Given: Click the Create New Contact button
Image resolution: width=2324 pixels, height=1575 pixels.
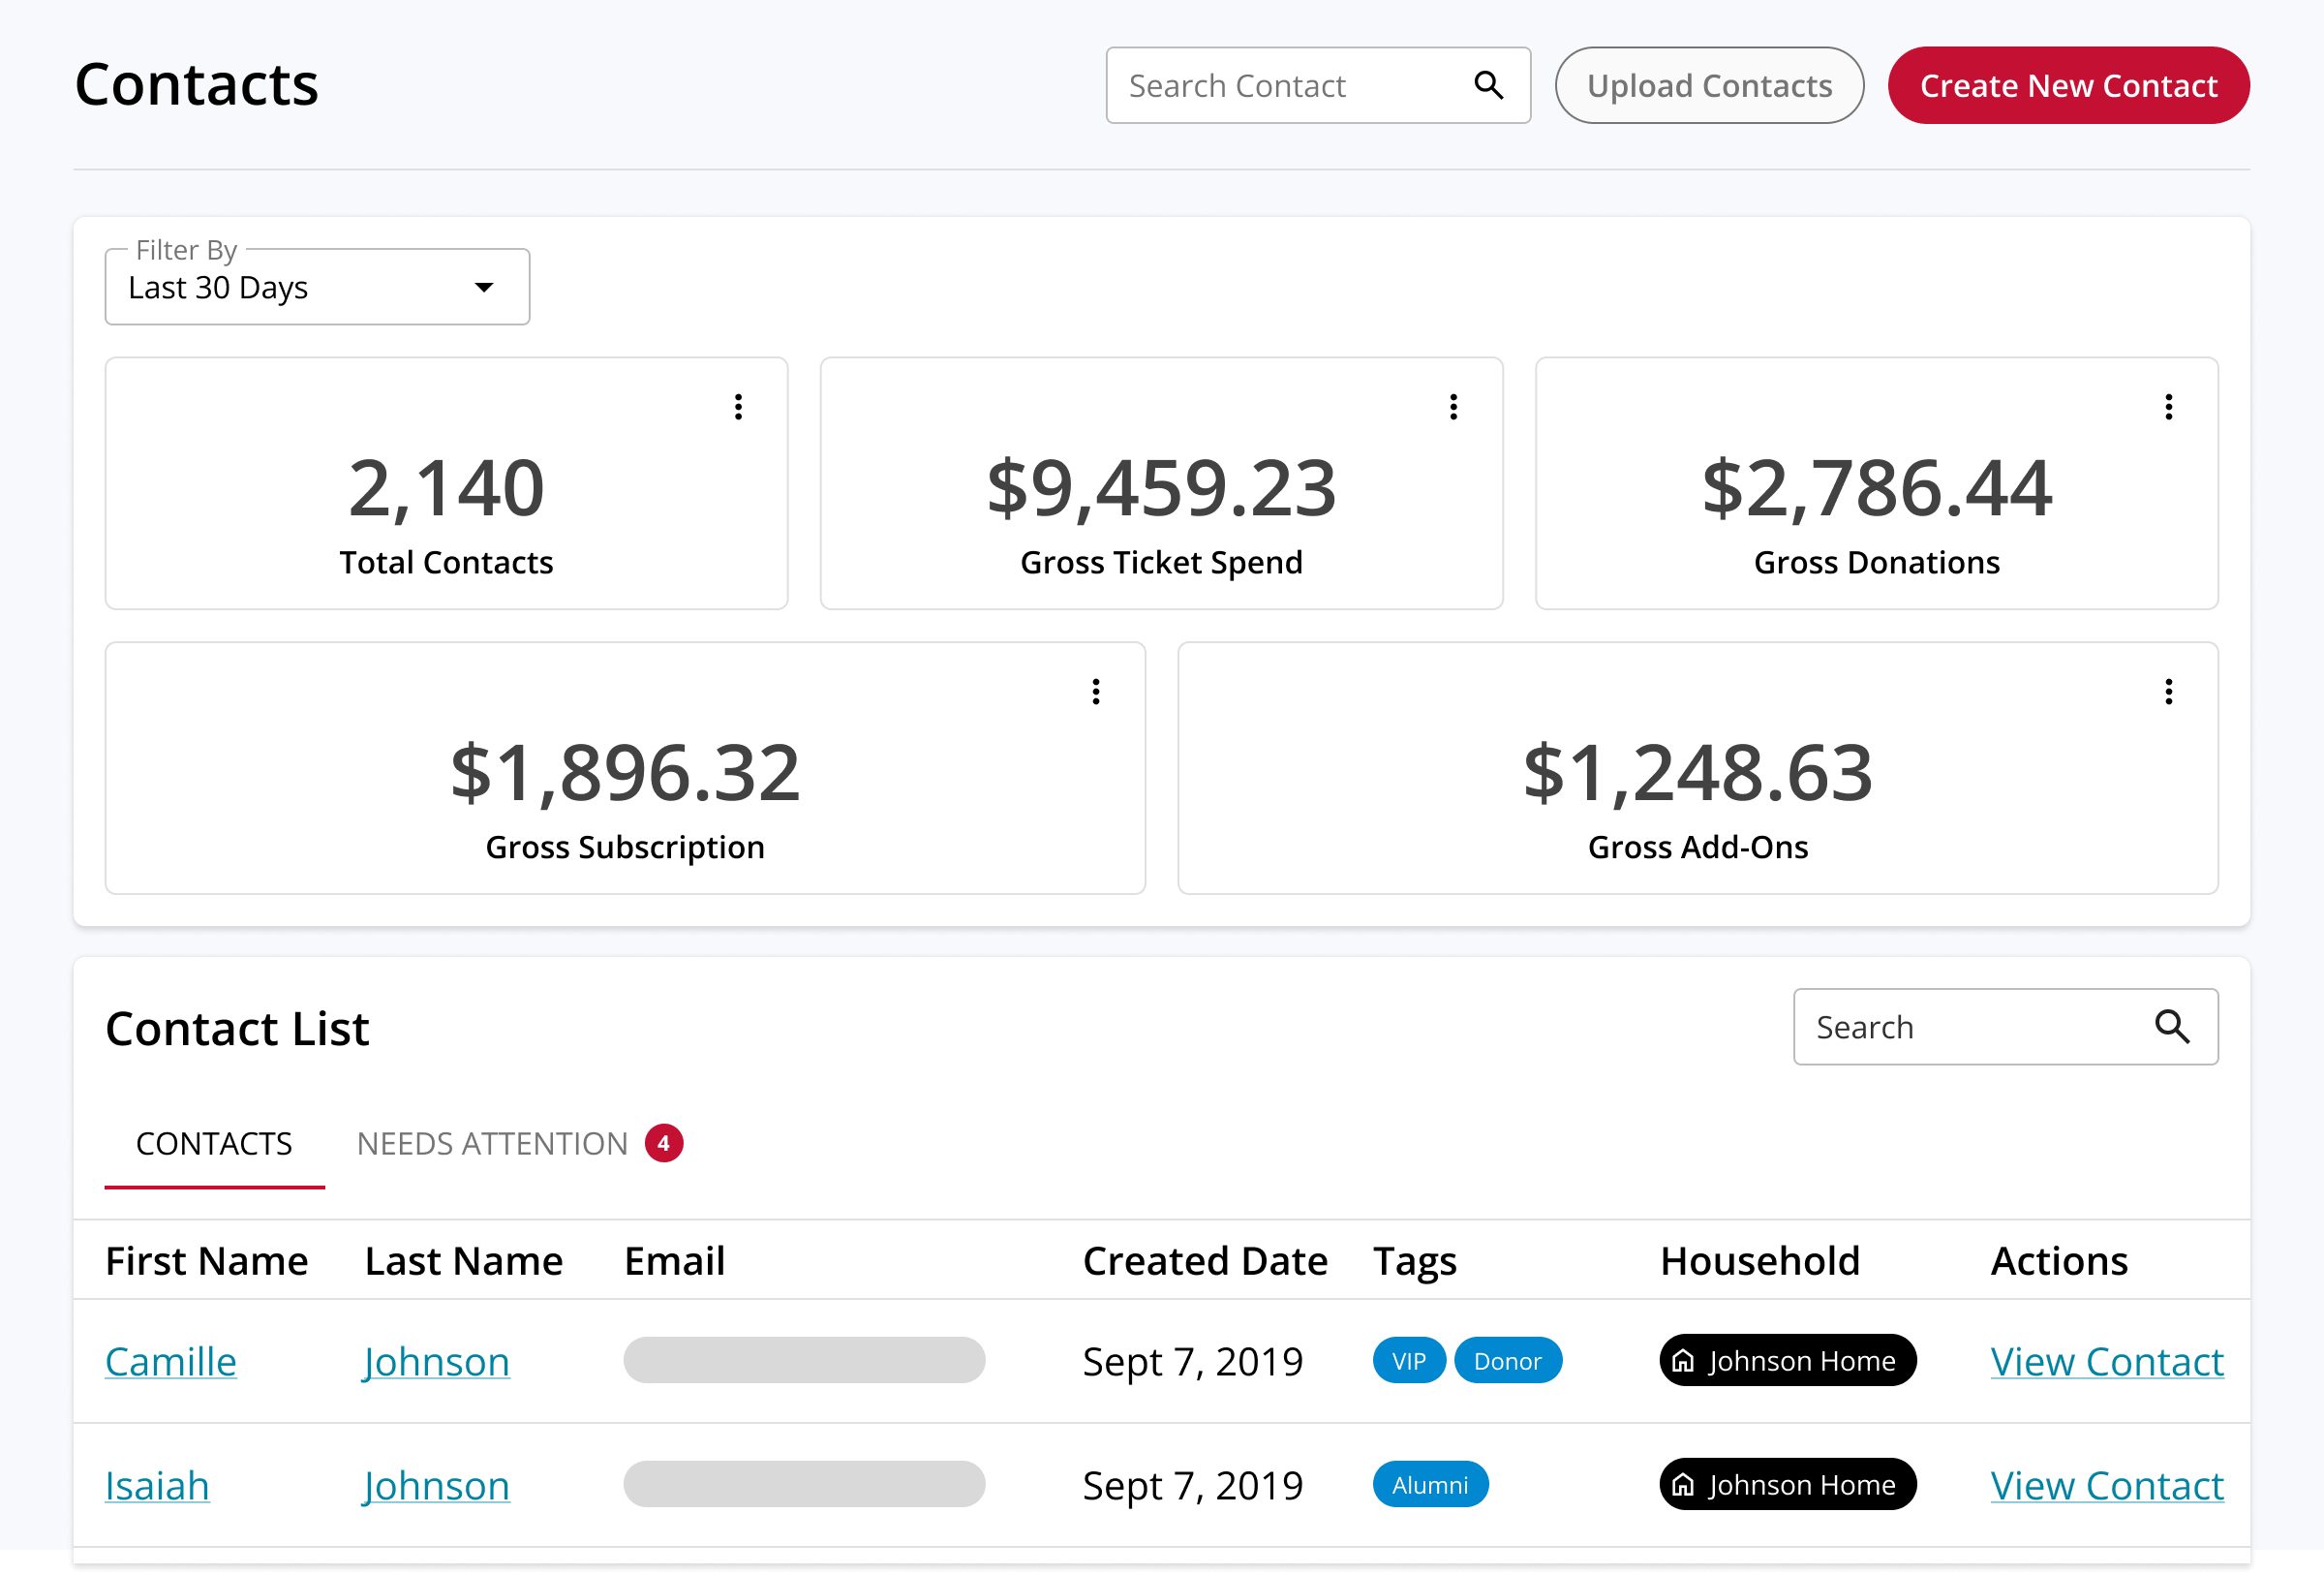Looking at the screenshot, I should pyautogui.click(x=2068, y=85).
